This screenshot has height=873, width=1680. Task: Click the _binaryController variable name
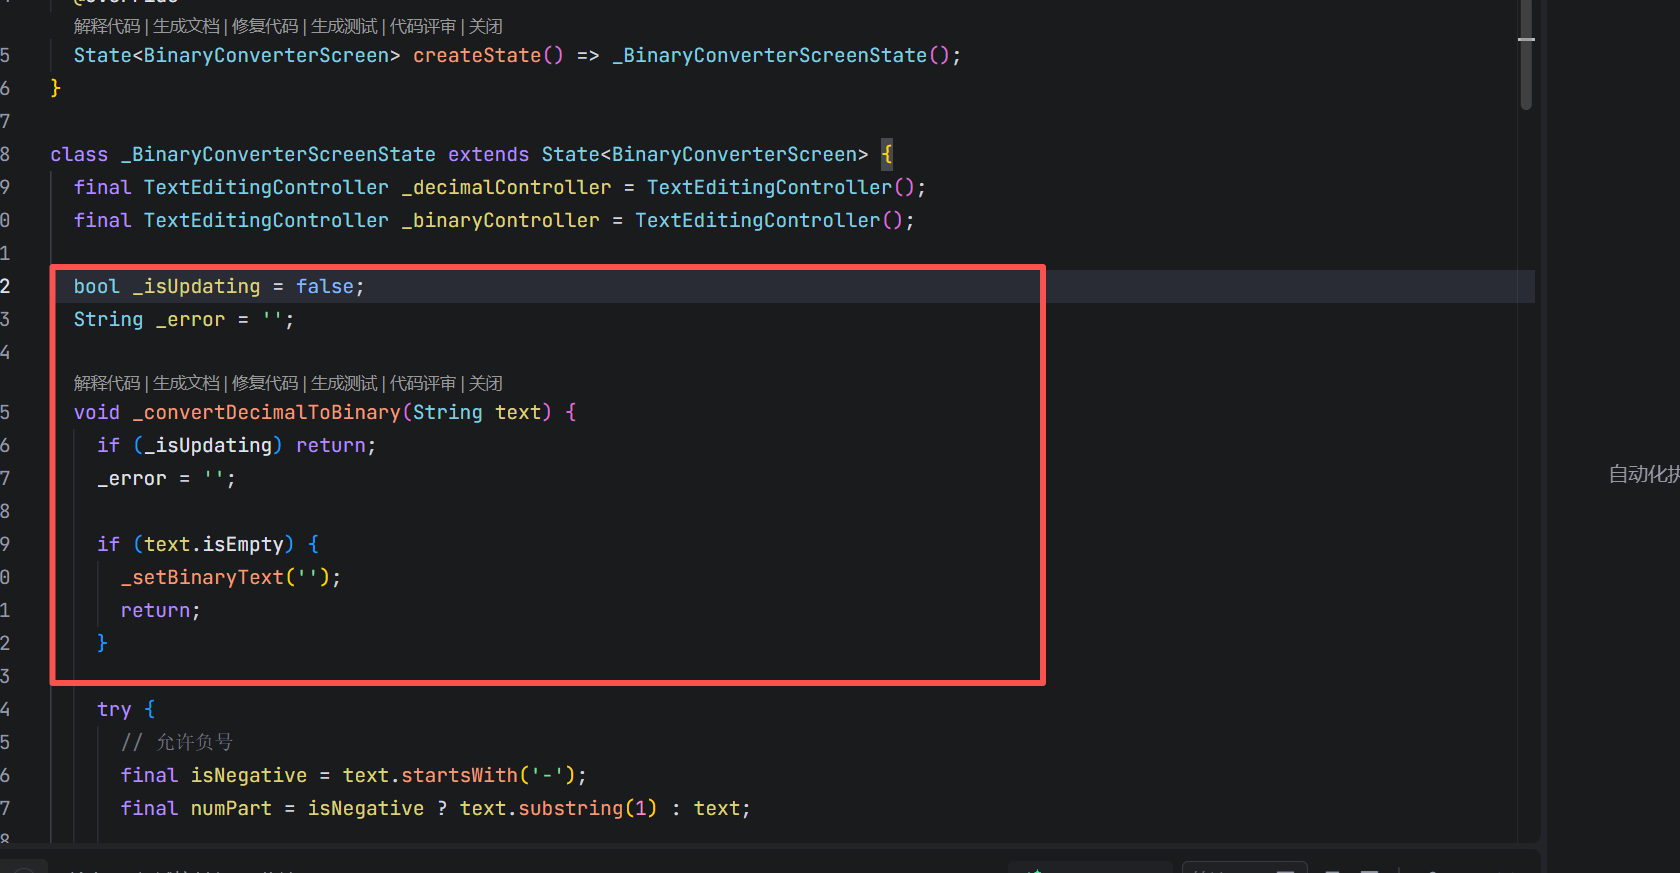(x=500, y=220)
